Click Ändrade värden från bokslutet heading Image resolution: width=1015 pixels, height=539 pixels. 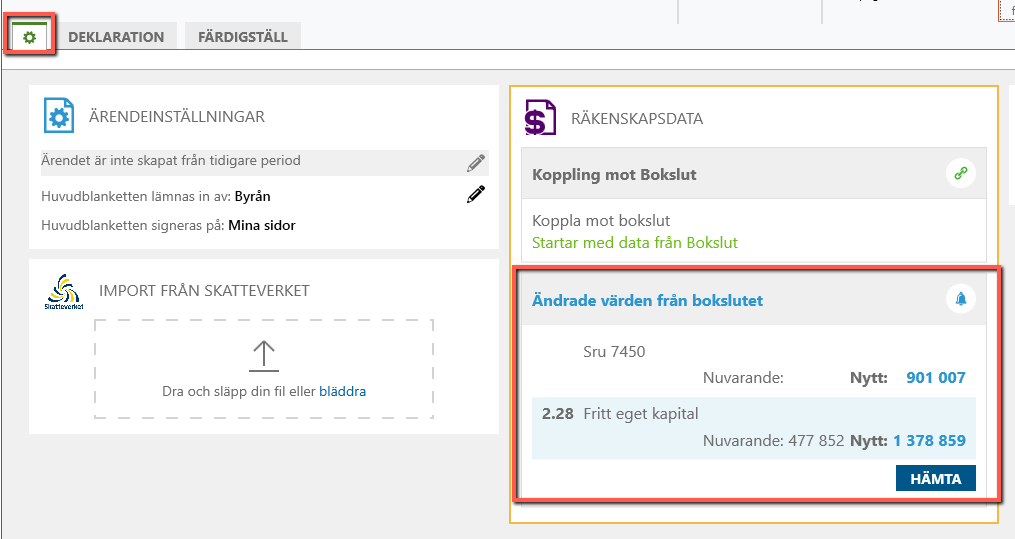(x=647, y=300)
